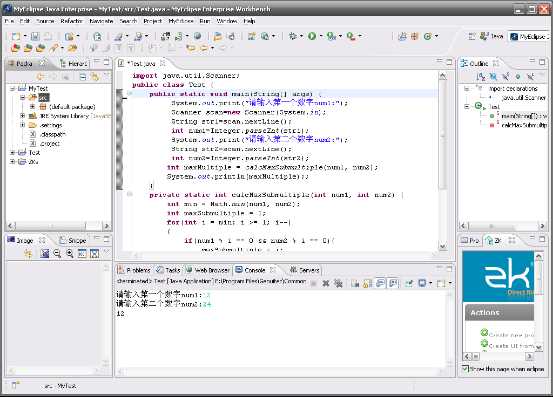Click the Back arrow in the Package Explorer toolbar

point(40,77)
